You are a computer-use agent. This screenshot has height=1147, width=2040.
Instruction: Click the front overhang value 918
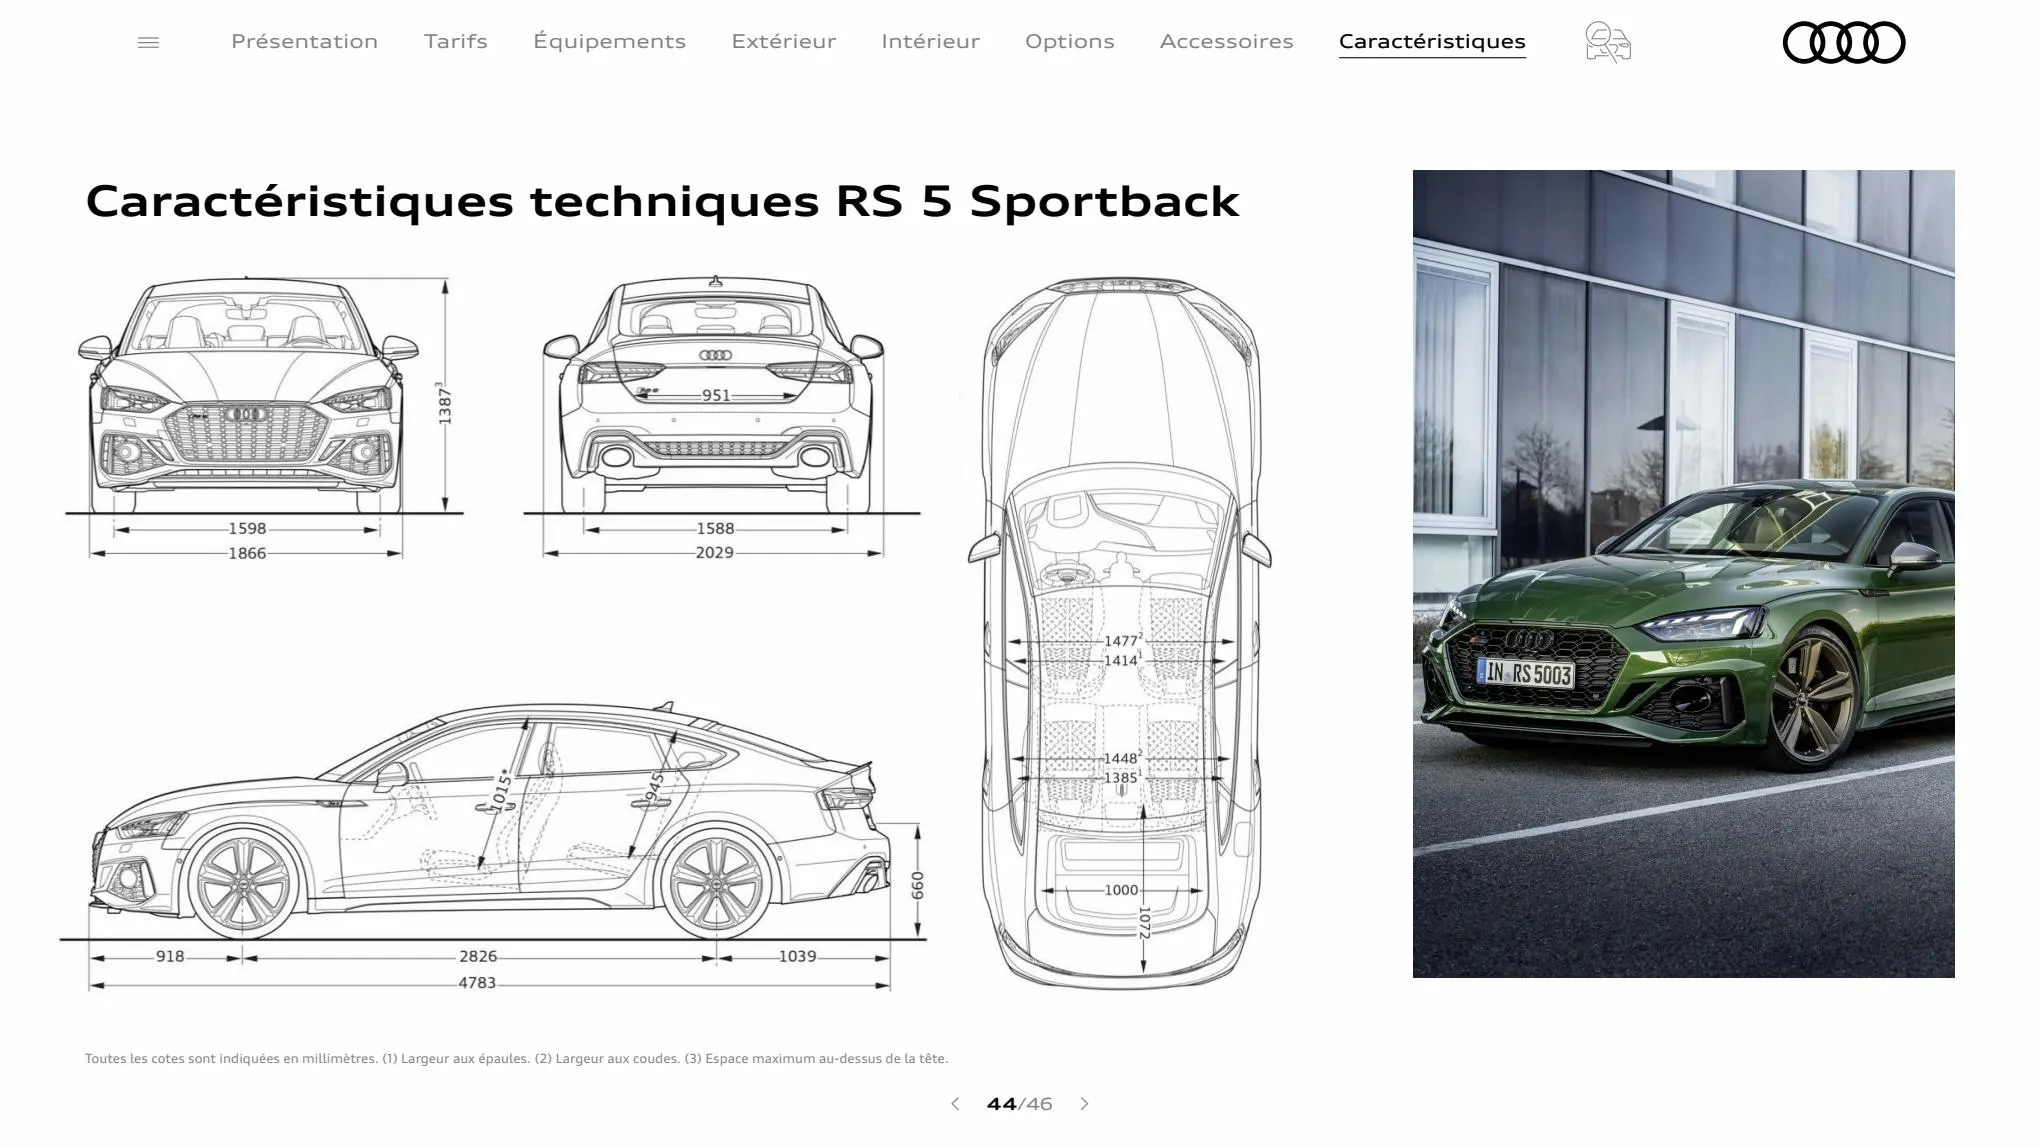170,957
